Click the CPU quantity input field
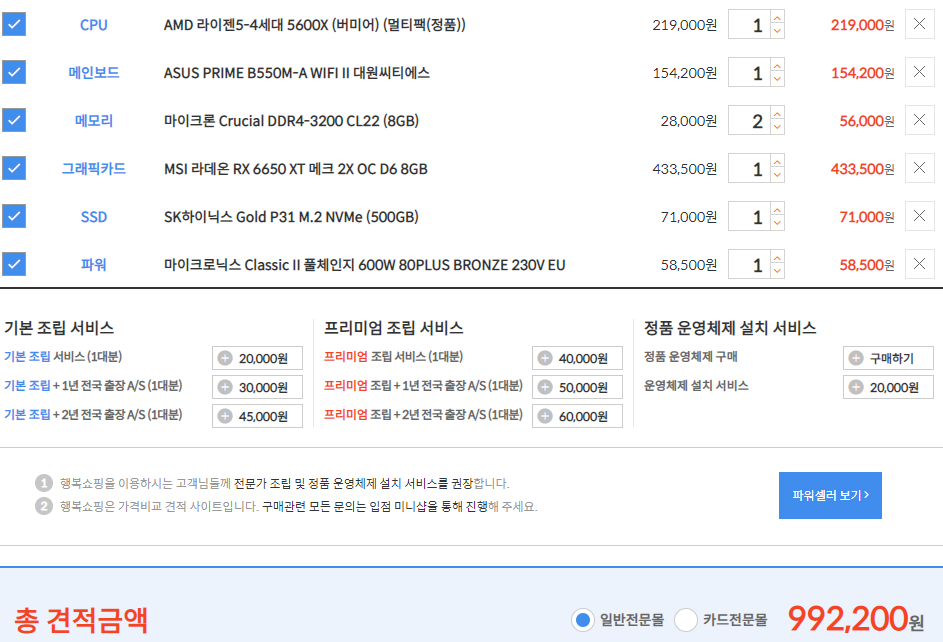943x642 pixels. pos(749,25)
